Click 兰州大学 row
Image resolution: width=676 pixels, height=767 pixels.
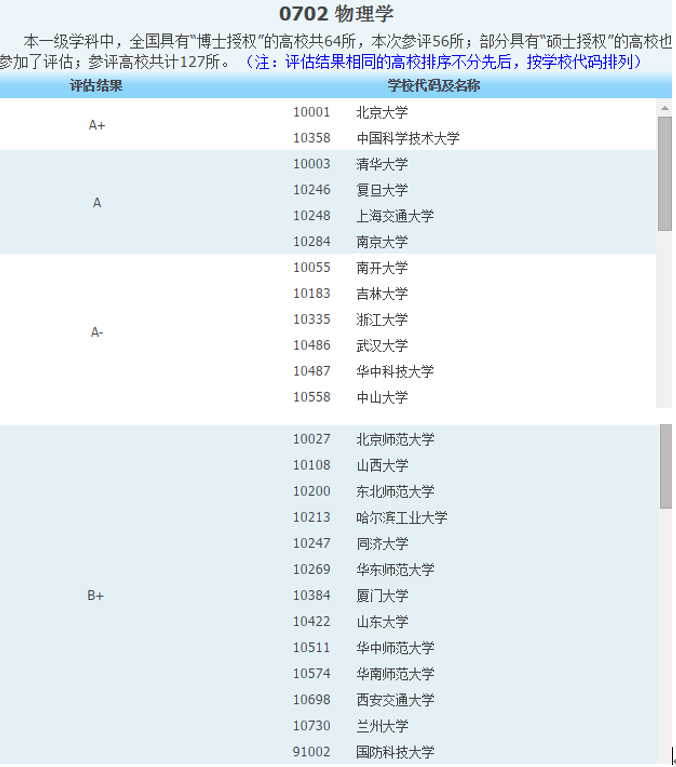(382, 726)
